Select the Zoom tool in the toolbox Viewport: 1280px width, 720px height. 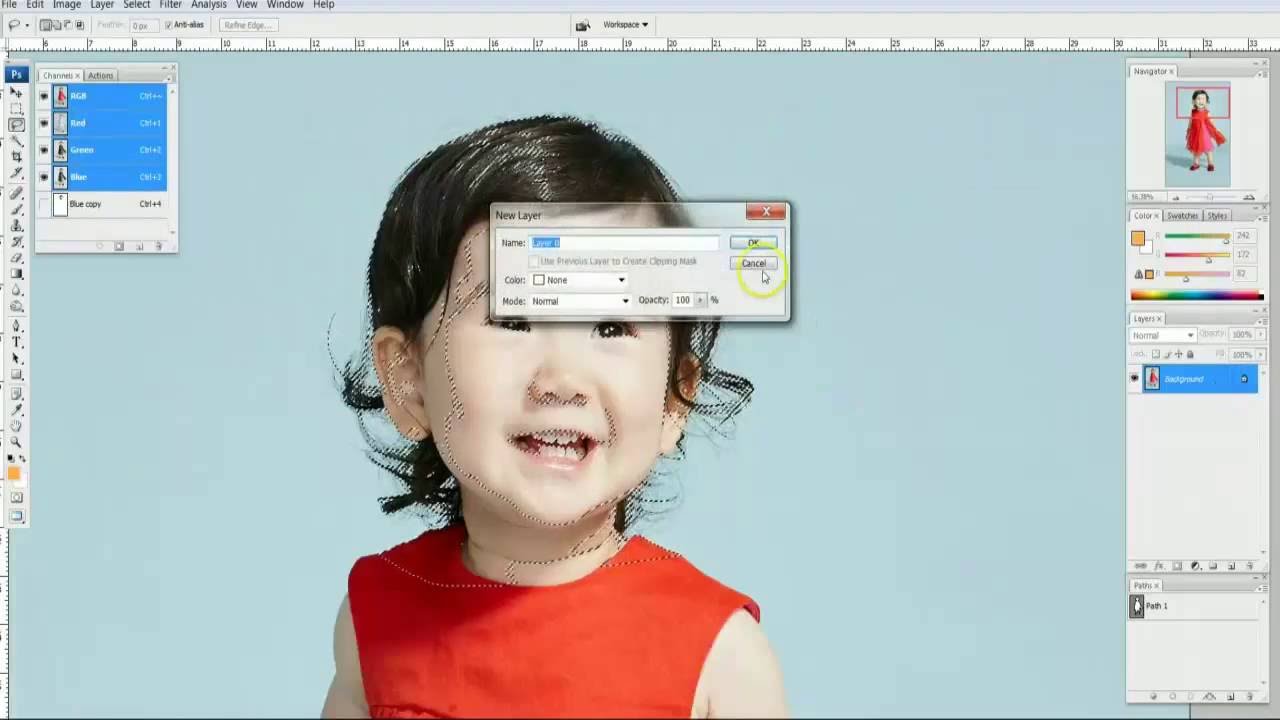tap(17, 441)
